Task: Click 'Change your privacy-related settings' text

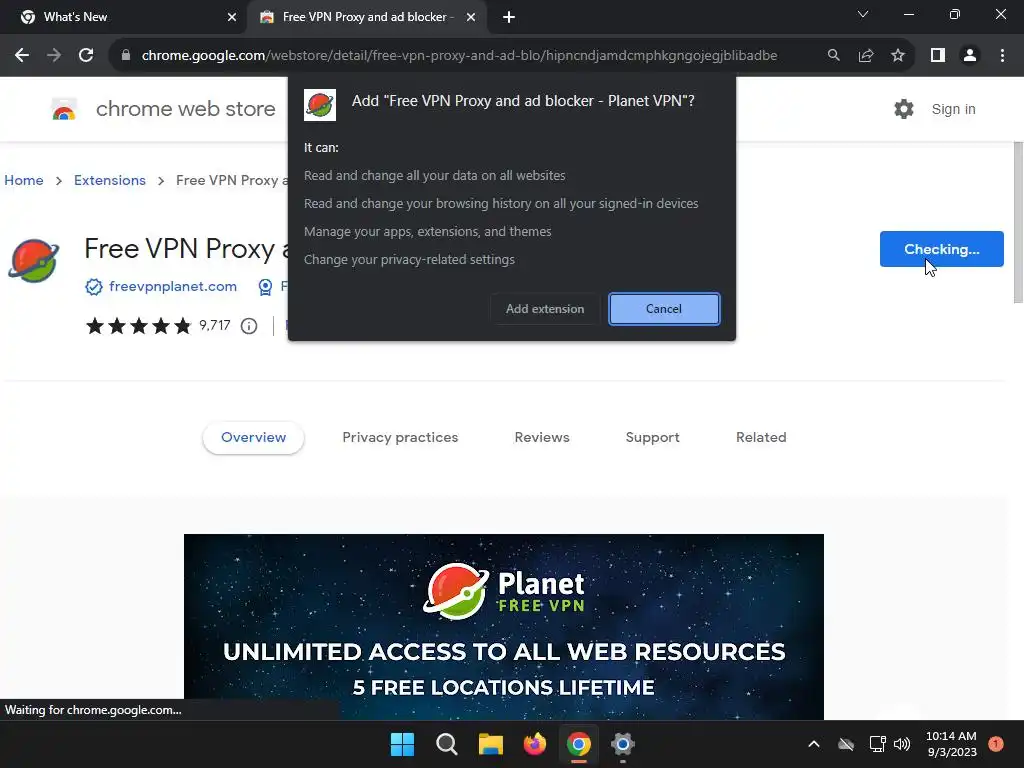Action: coord(409,260)
